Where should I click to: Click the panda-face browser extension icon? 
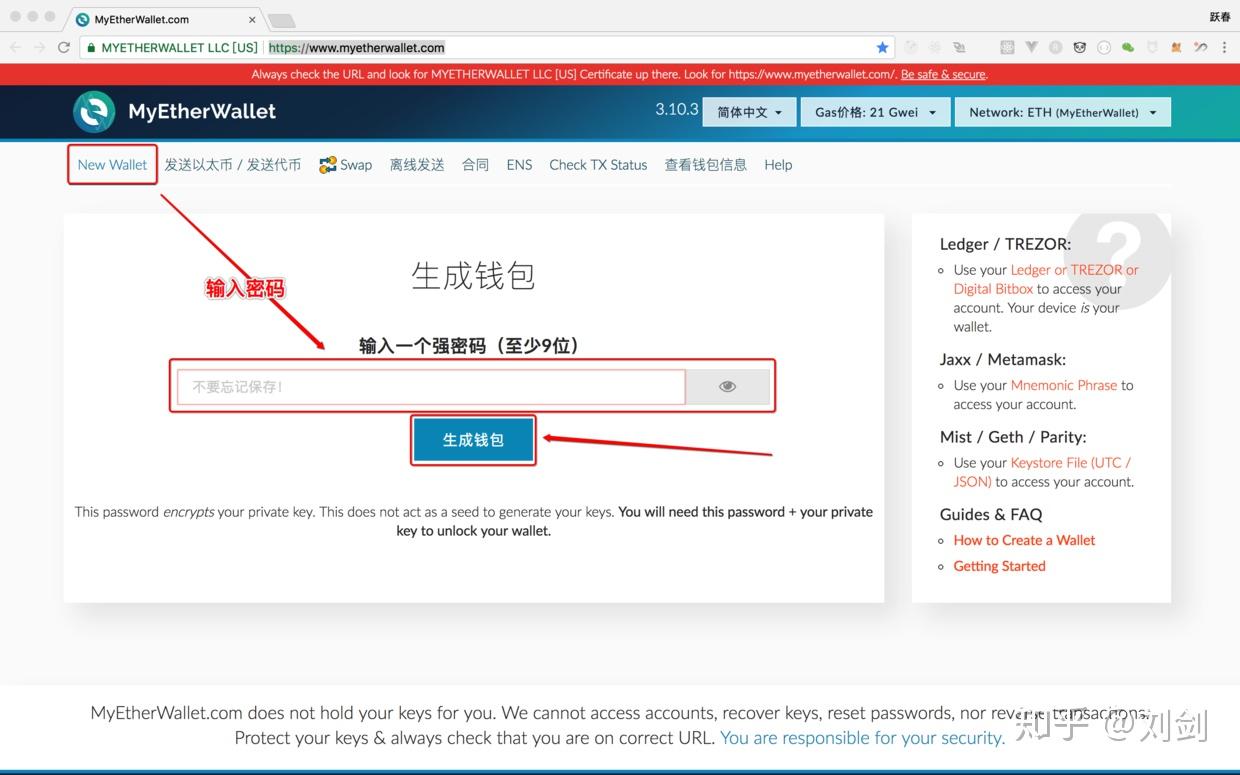[x=1080, y=47]
